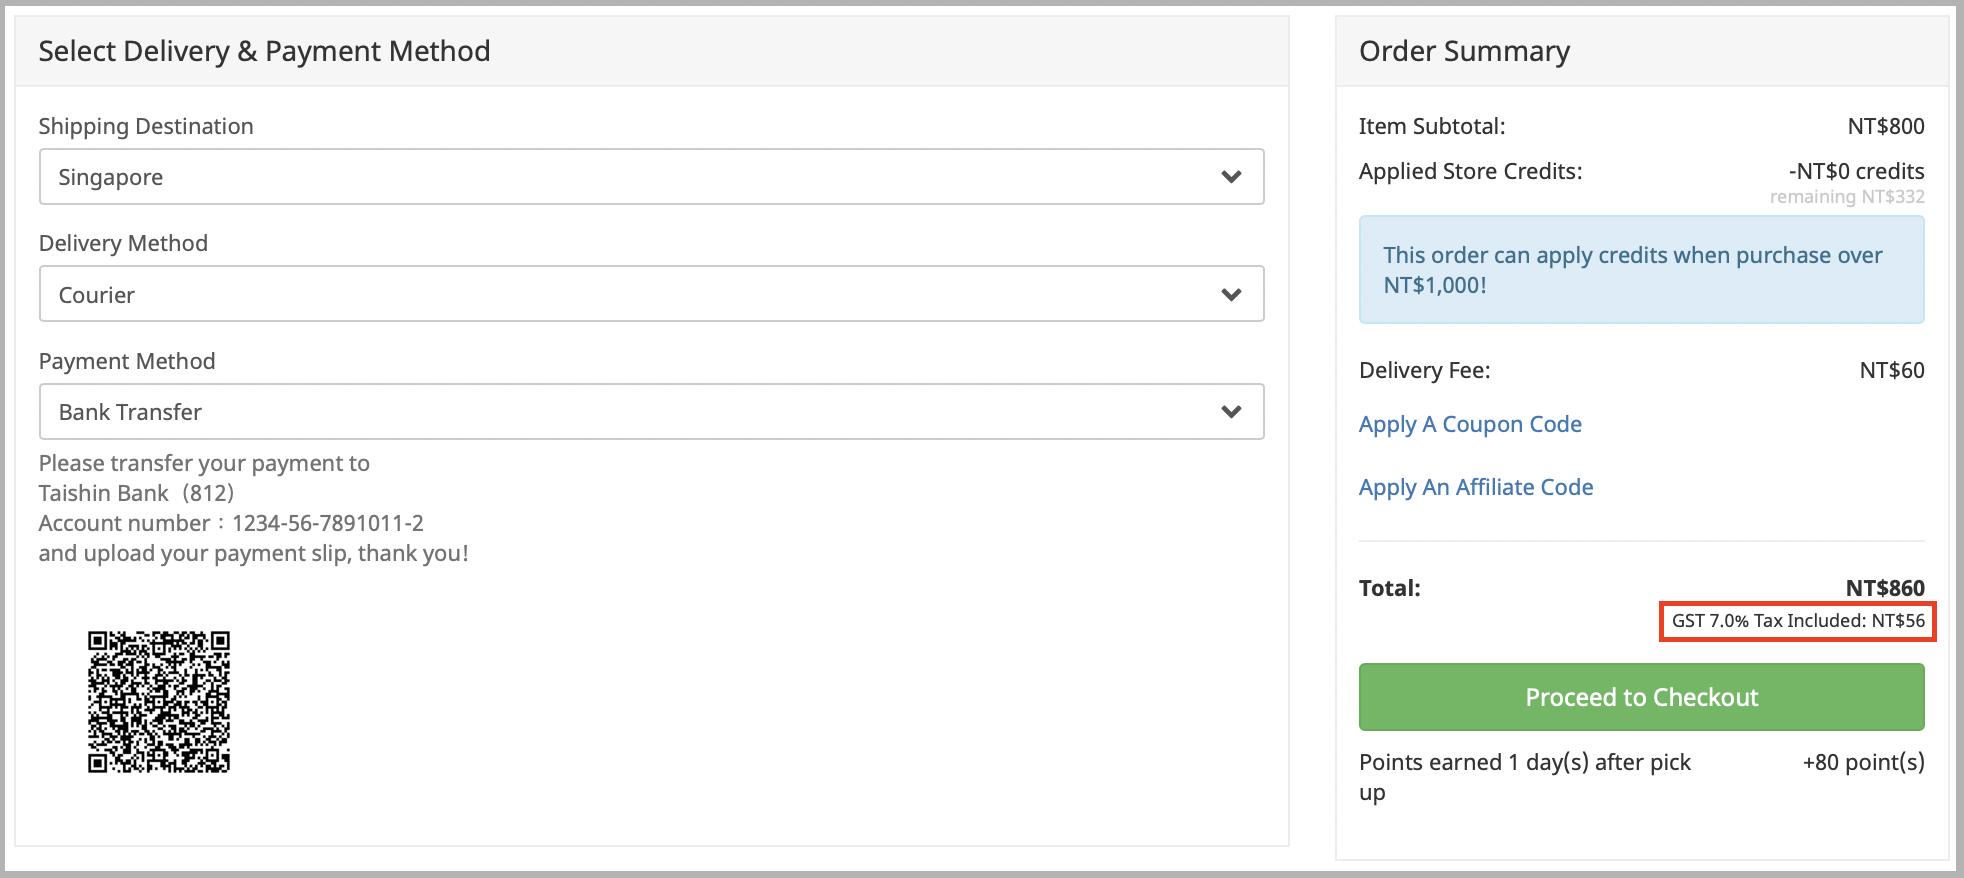The height and width of the screenshot is (878, 1964).
Task: Click the Item Subtotal value NT$800
Action: coord(1886,126)
